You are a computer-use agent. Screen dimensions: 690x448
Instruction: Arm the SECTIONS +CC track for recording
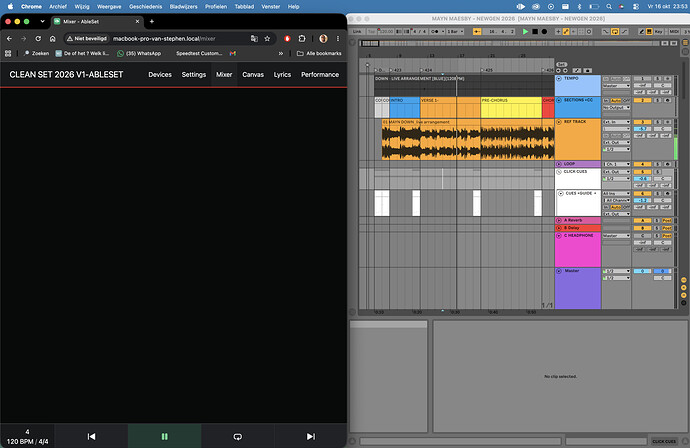coord(667,100)
